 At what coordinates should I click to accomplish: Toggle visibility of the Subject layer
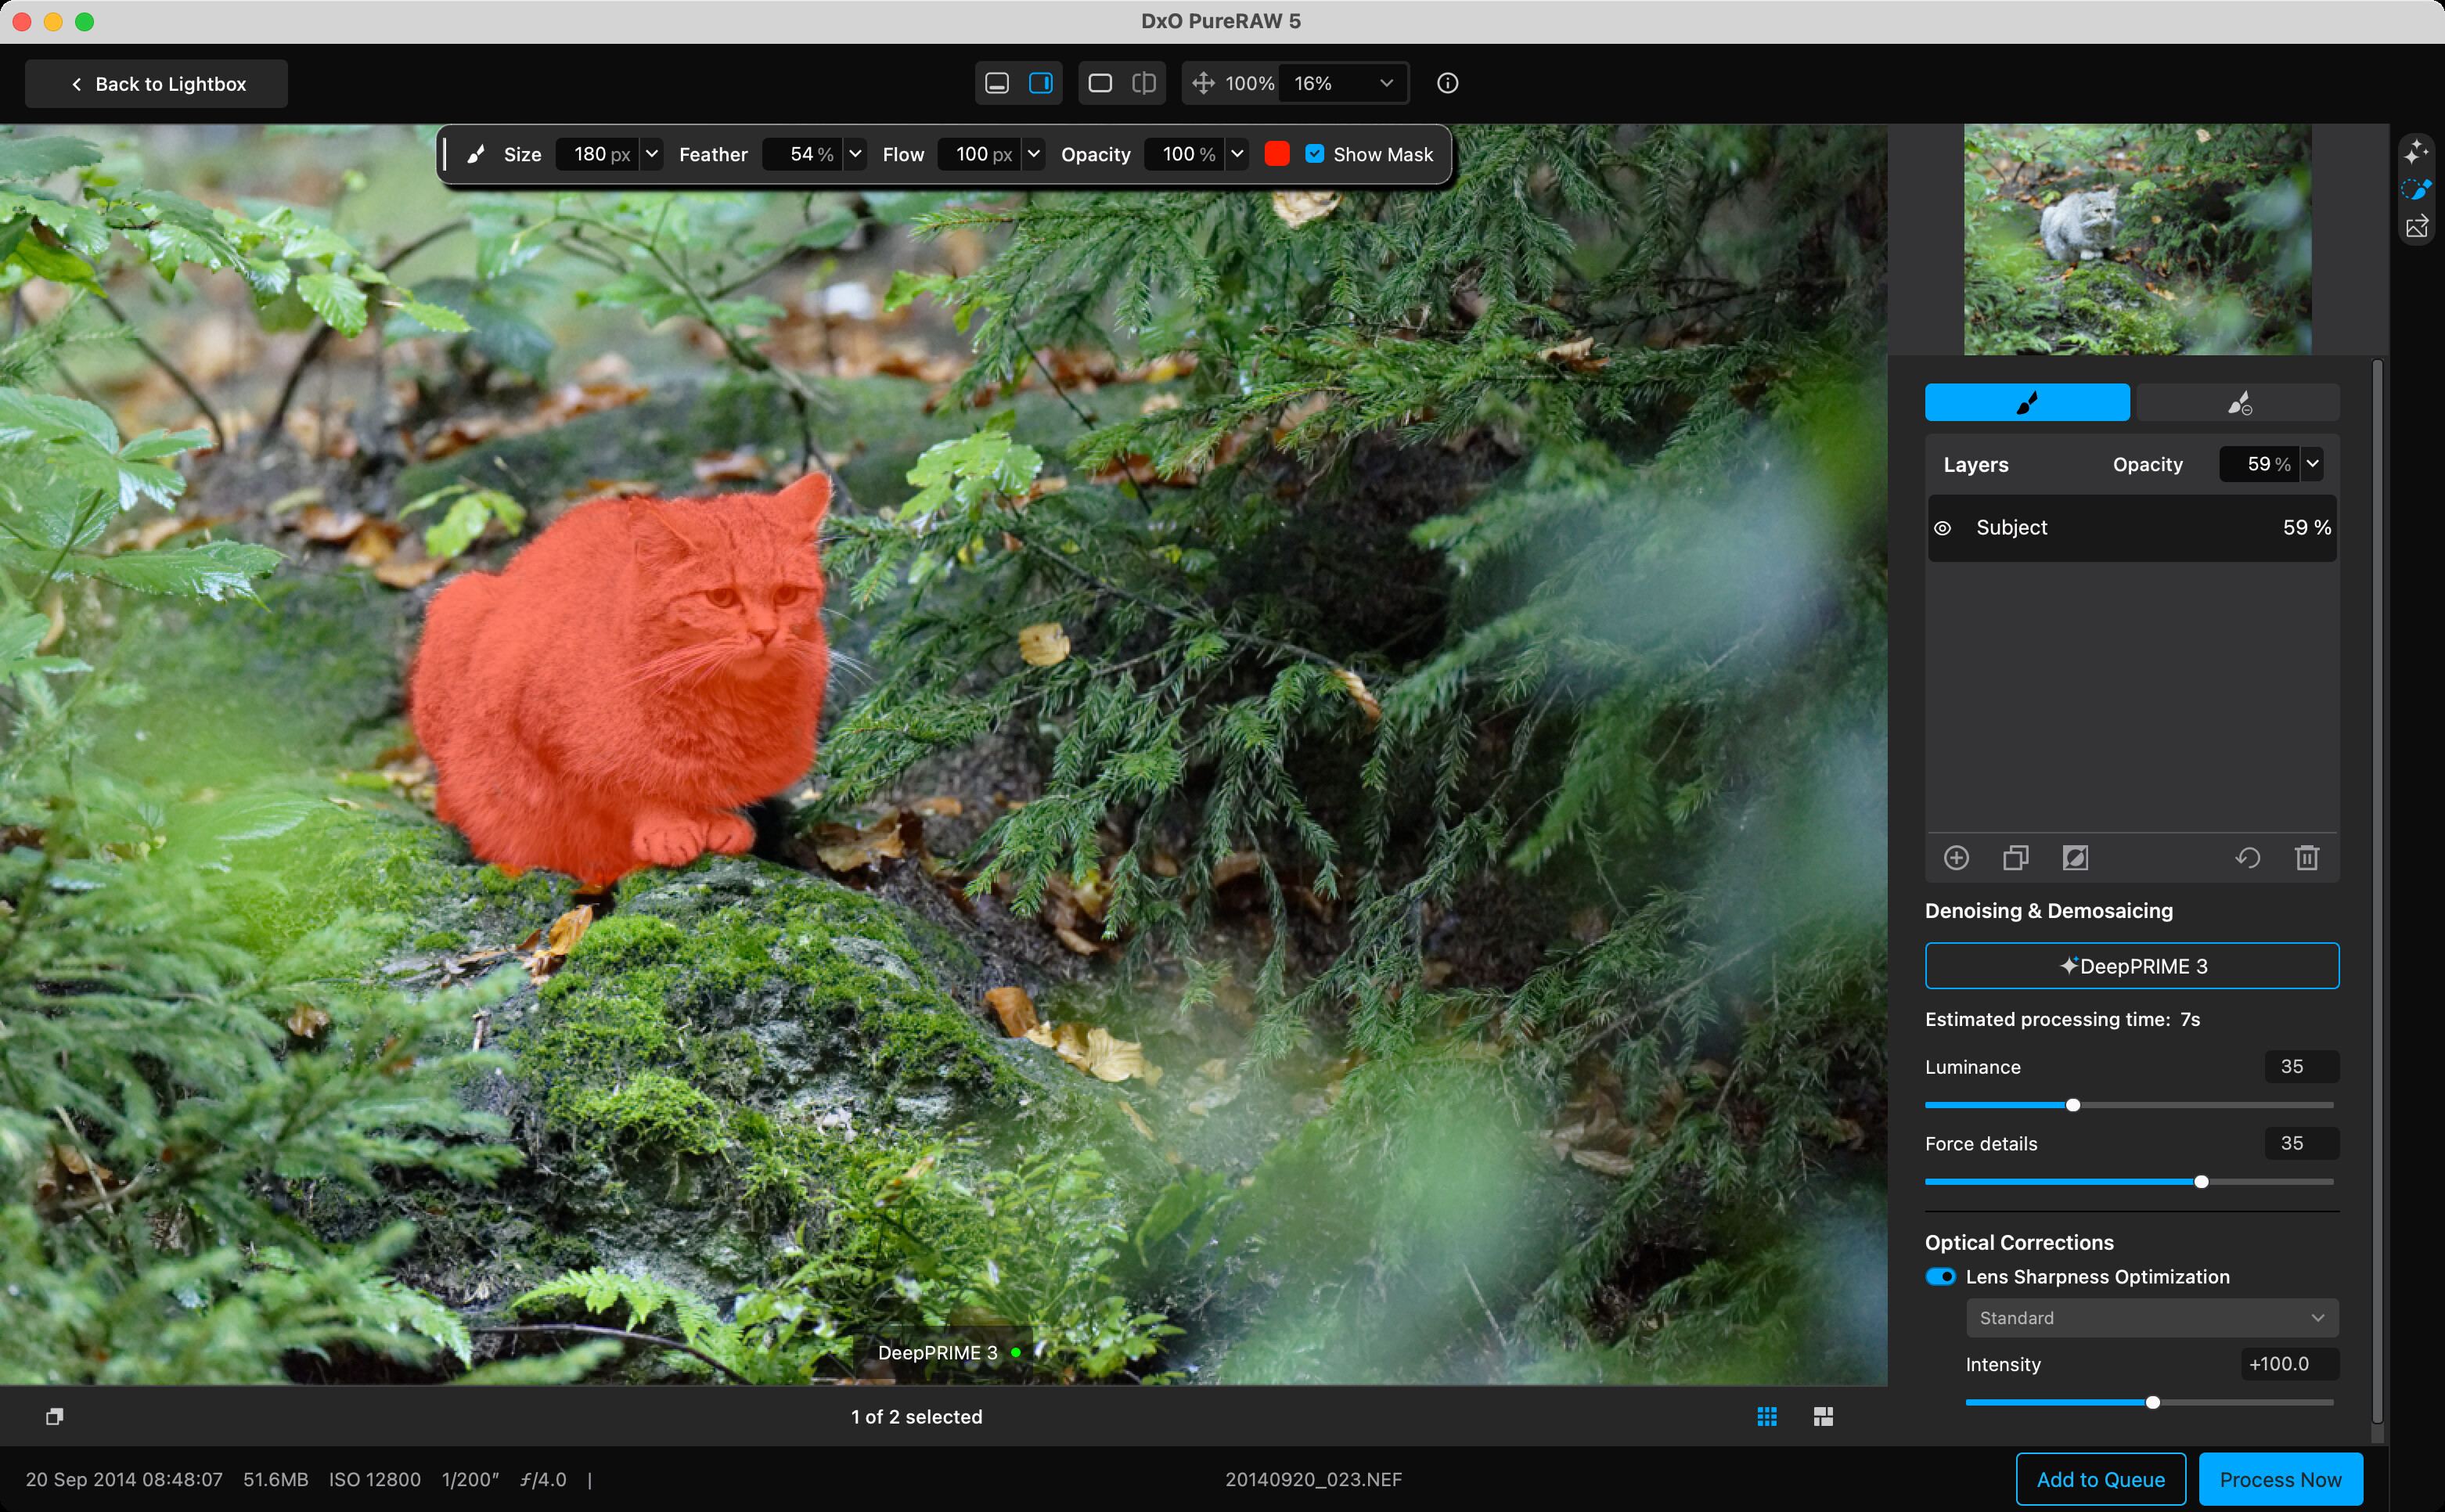click(1942, 528)
